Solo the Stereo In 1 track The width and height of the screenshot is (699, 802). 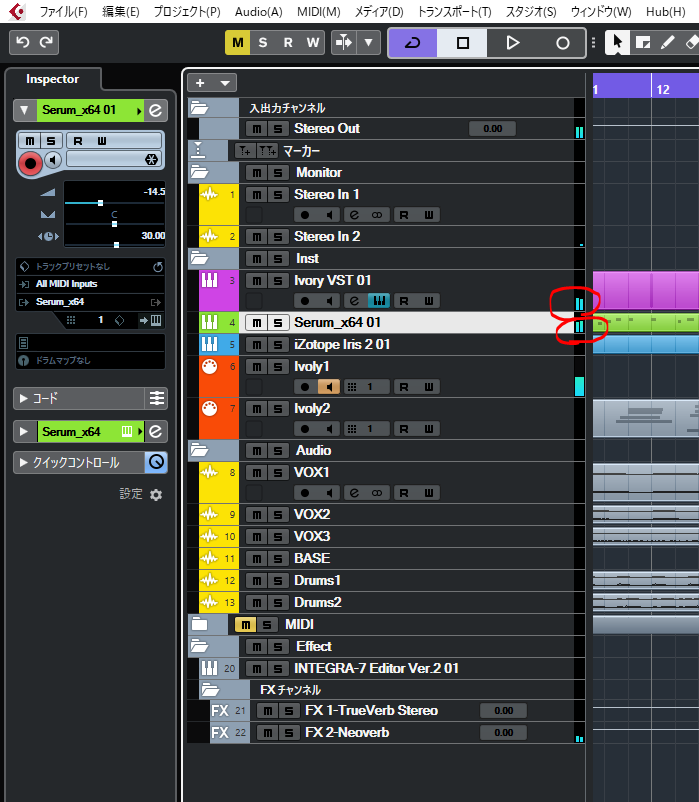click(x=278, y=195)
